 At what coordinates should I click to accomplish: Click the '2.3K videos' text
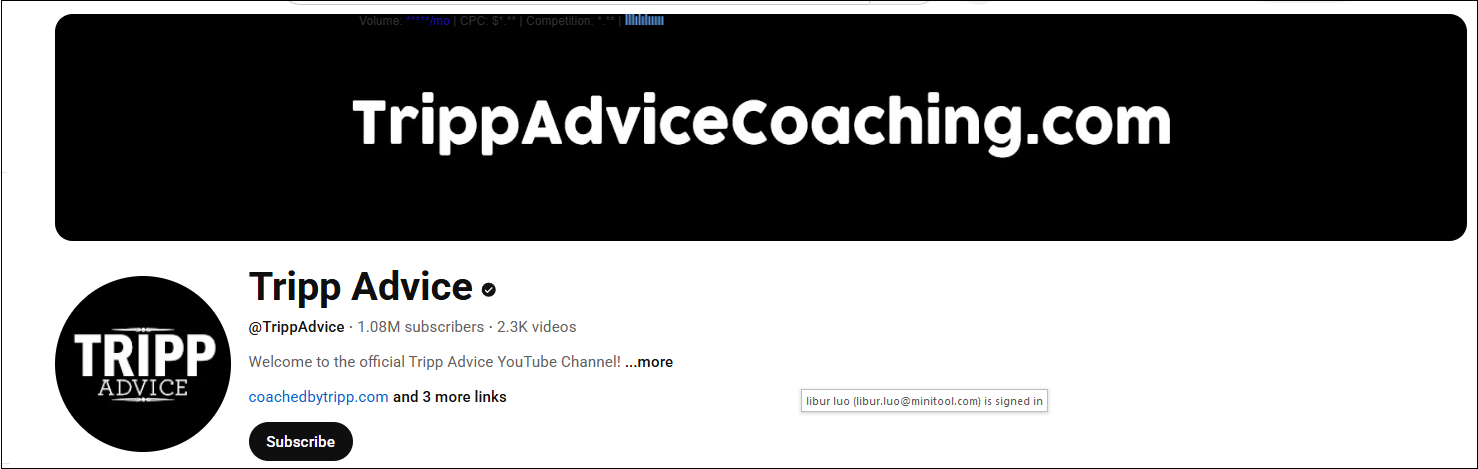537,327
